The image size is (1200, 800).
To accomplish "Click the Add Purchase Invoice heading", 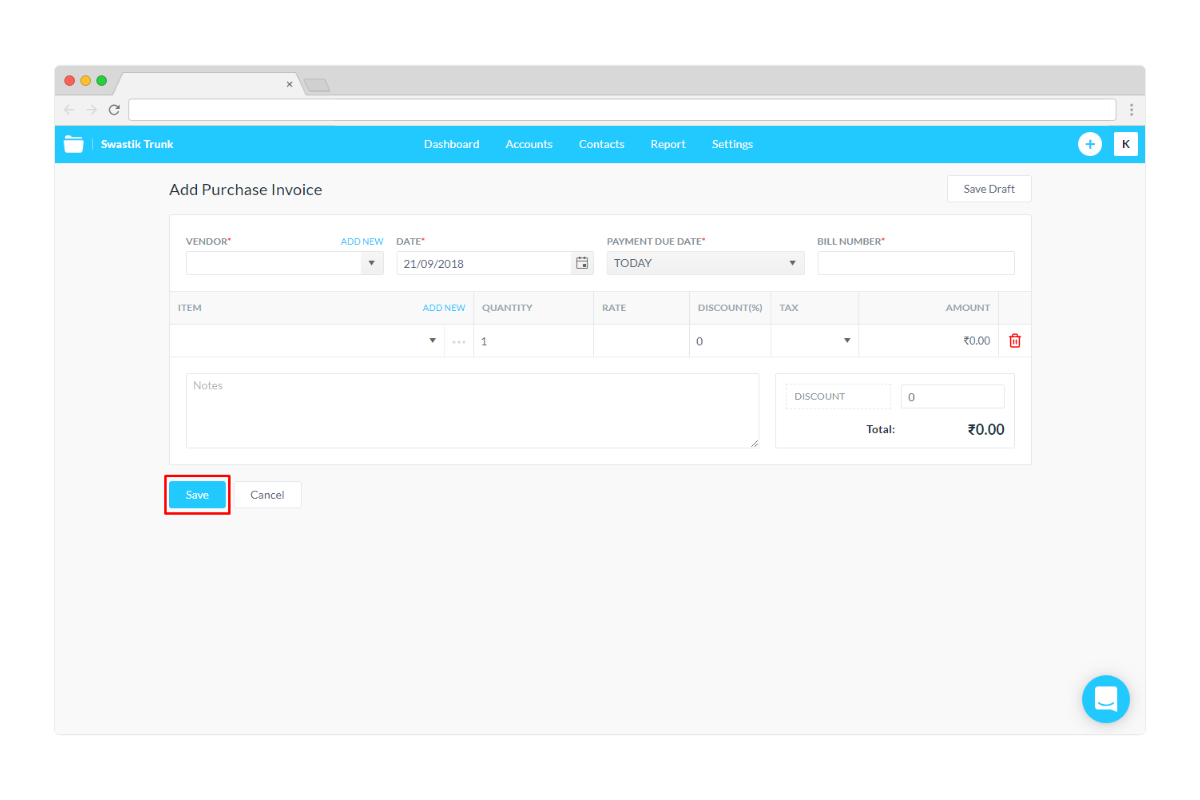I will click(246, 190).
